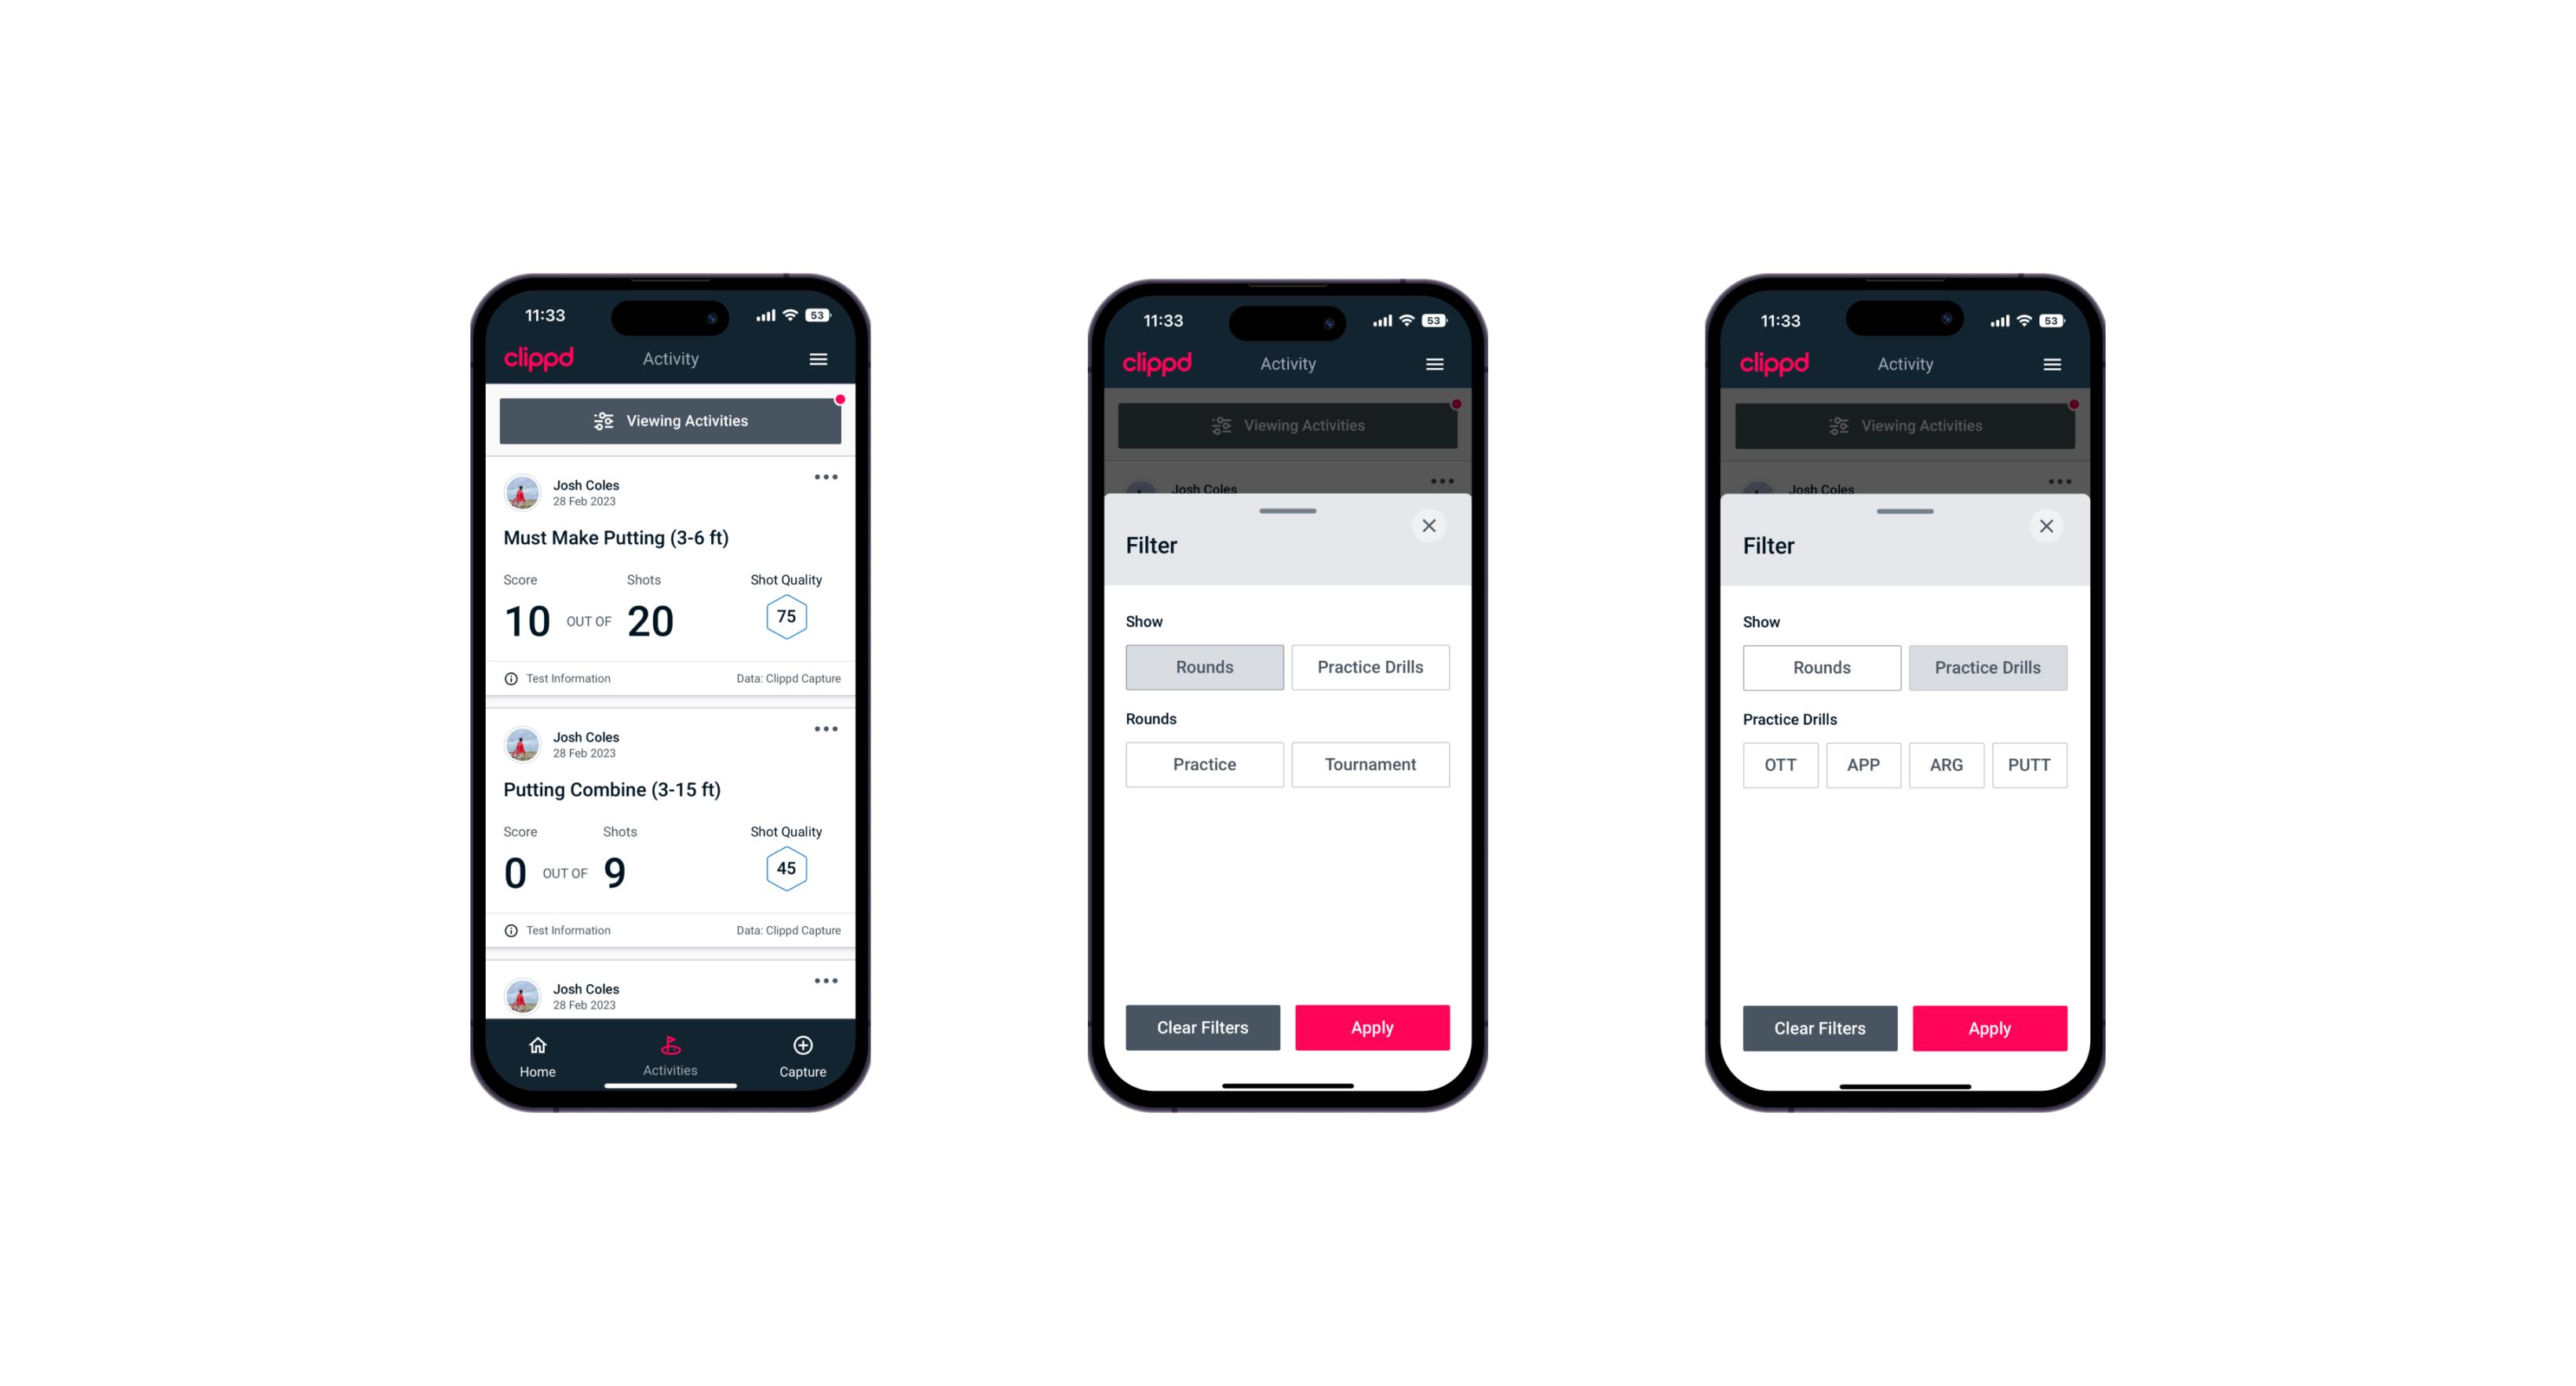The height and width of the screenshot is (1386, 2576).
Task: Select Tournament round type filter
Action: pos(1369,763)
